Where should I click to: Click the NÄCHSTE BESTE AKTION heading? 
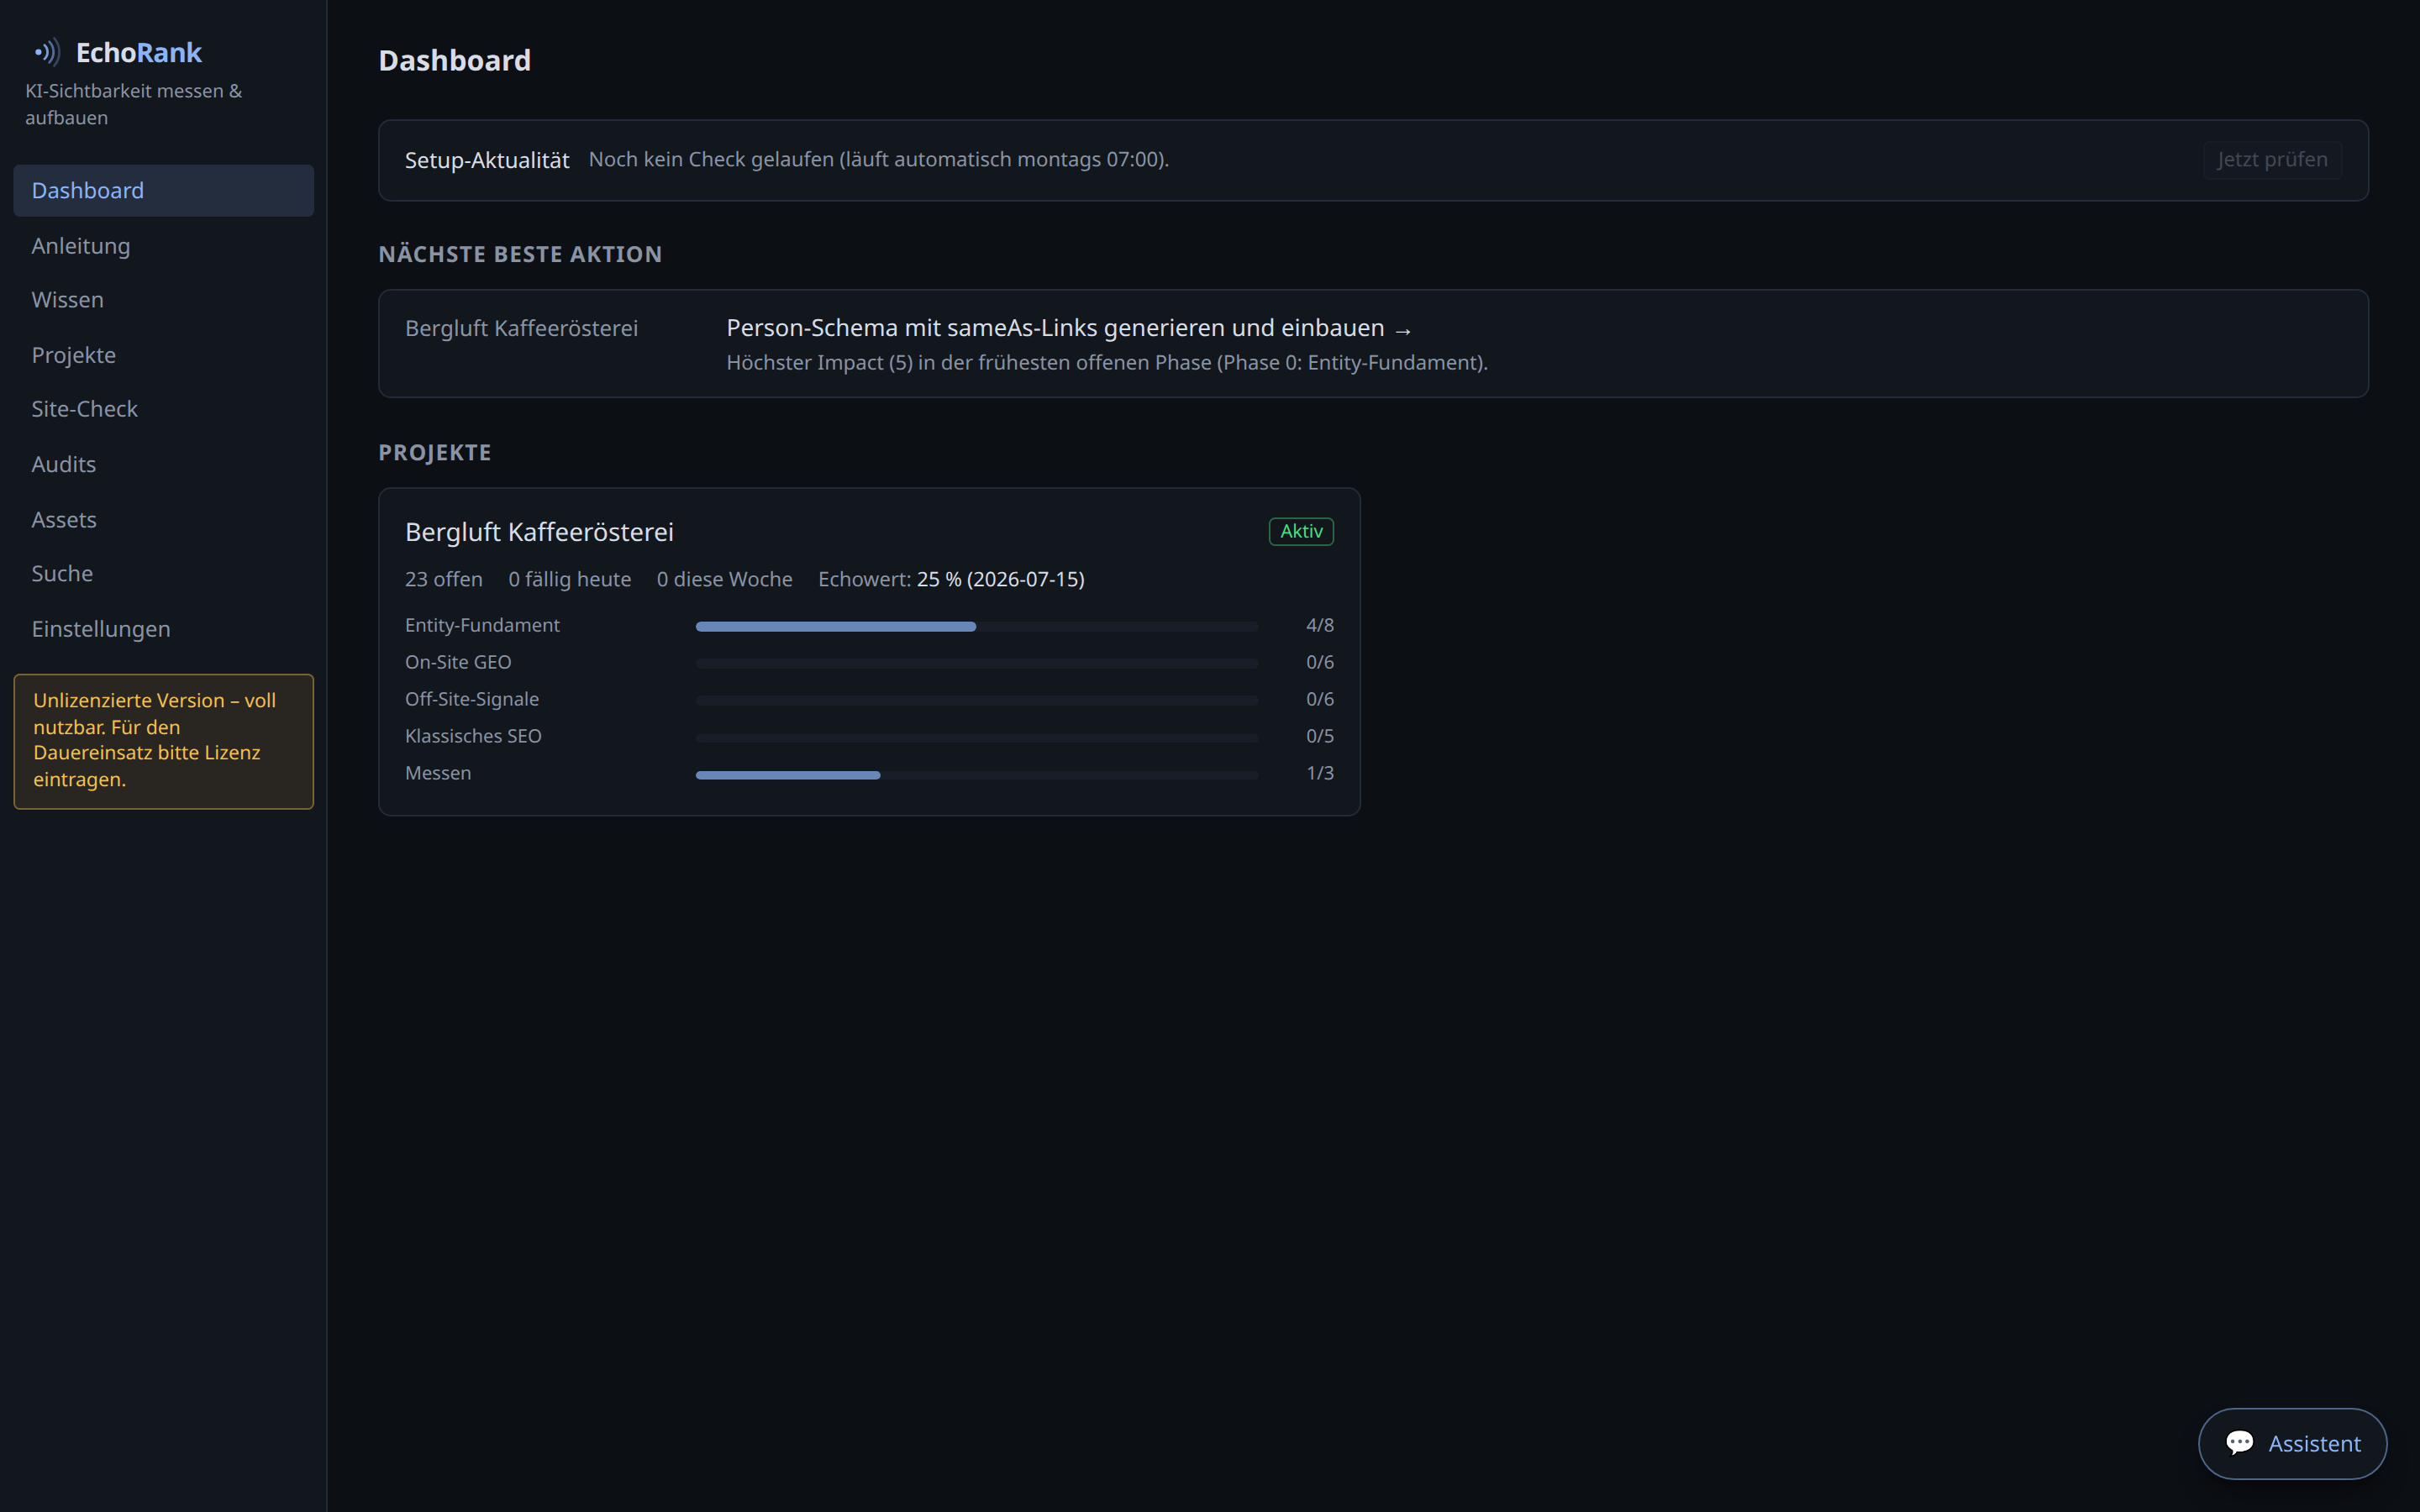pos(520,254)
